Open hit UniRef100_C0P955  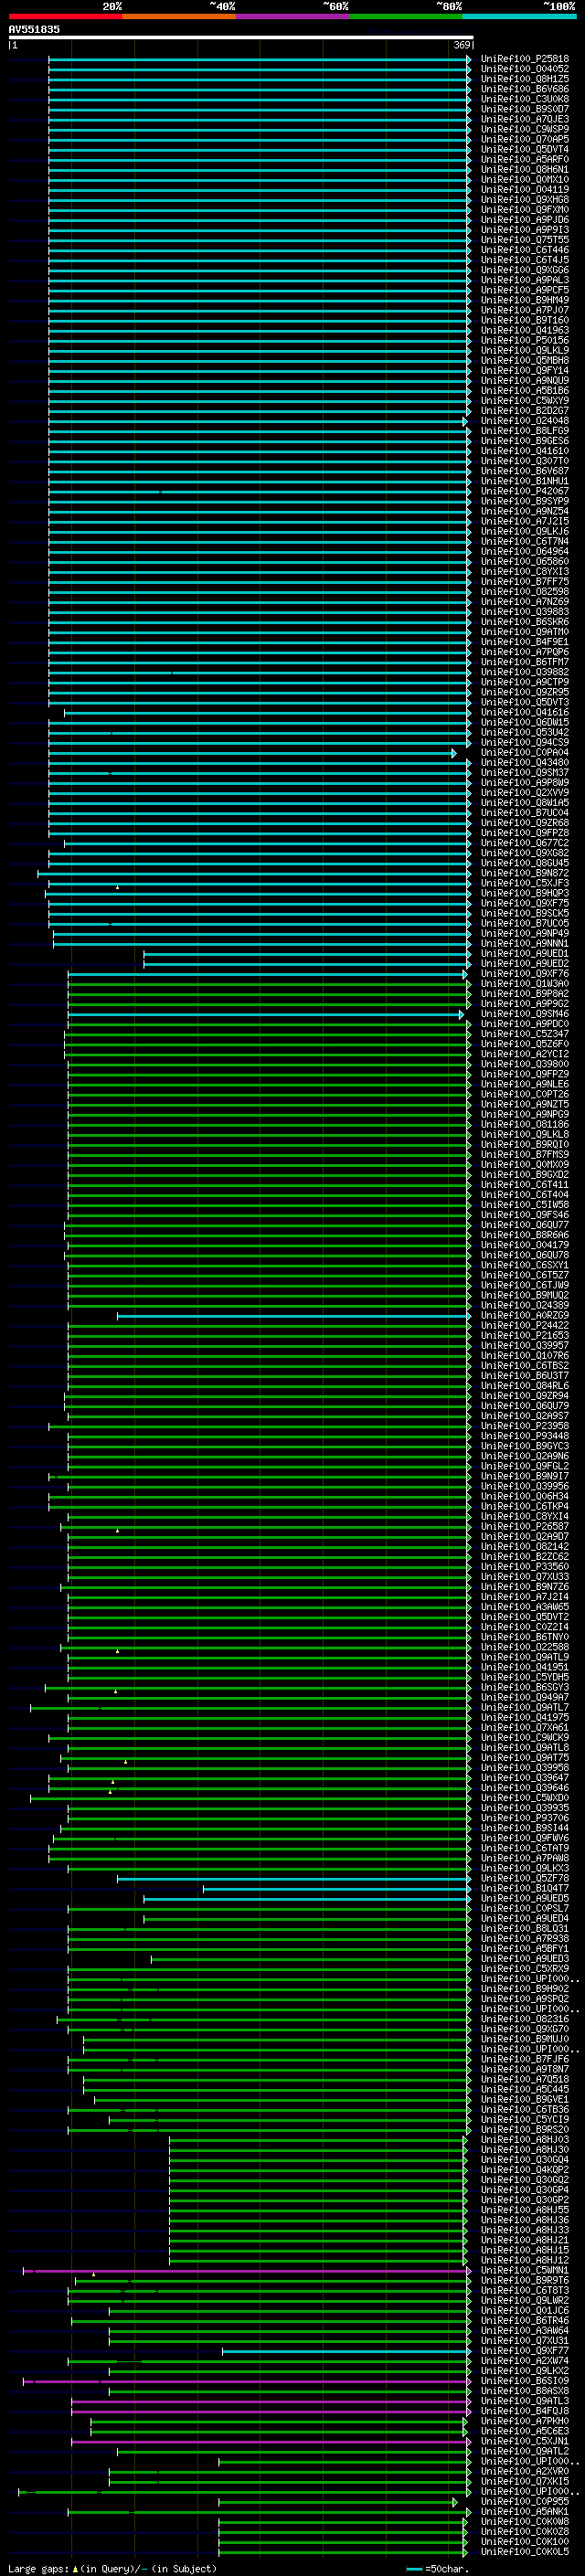[x=525, y=2503]
